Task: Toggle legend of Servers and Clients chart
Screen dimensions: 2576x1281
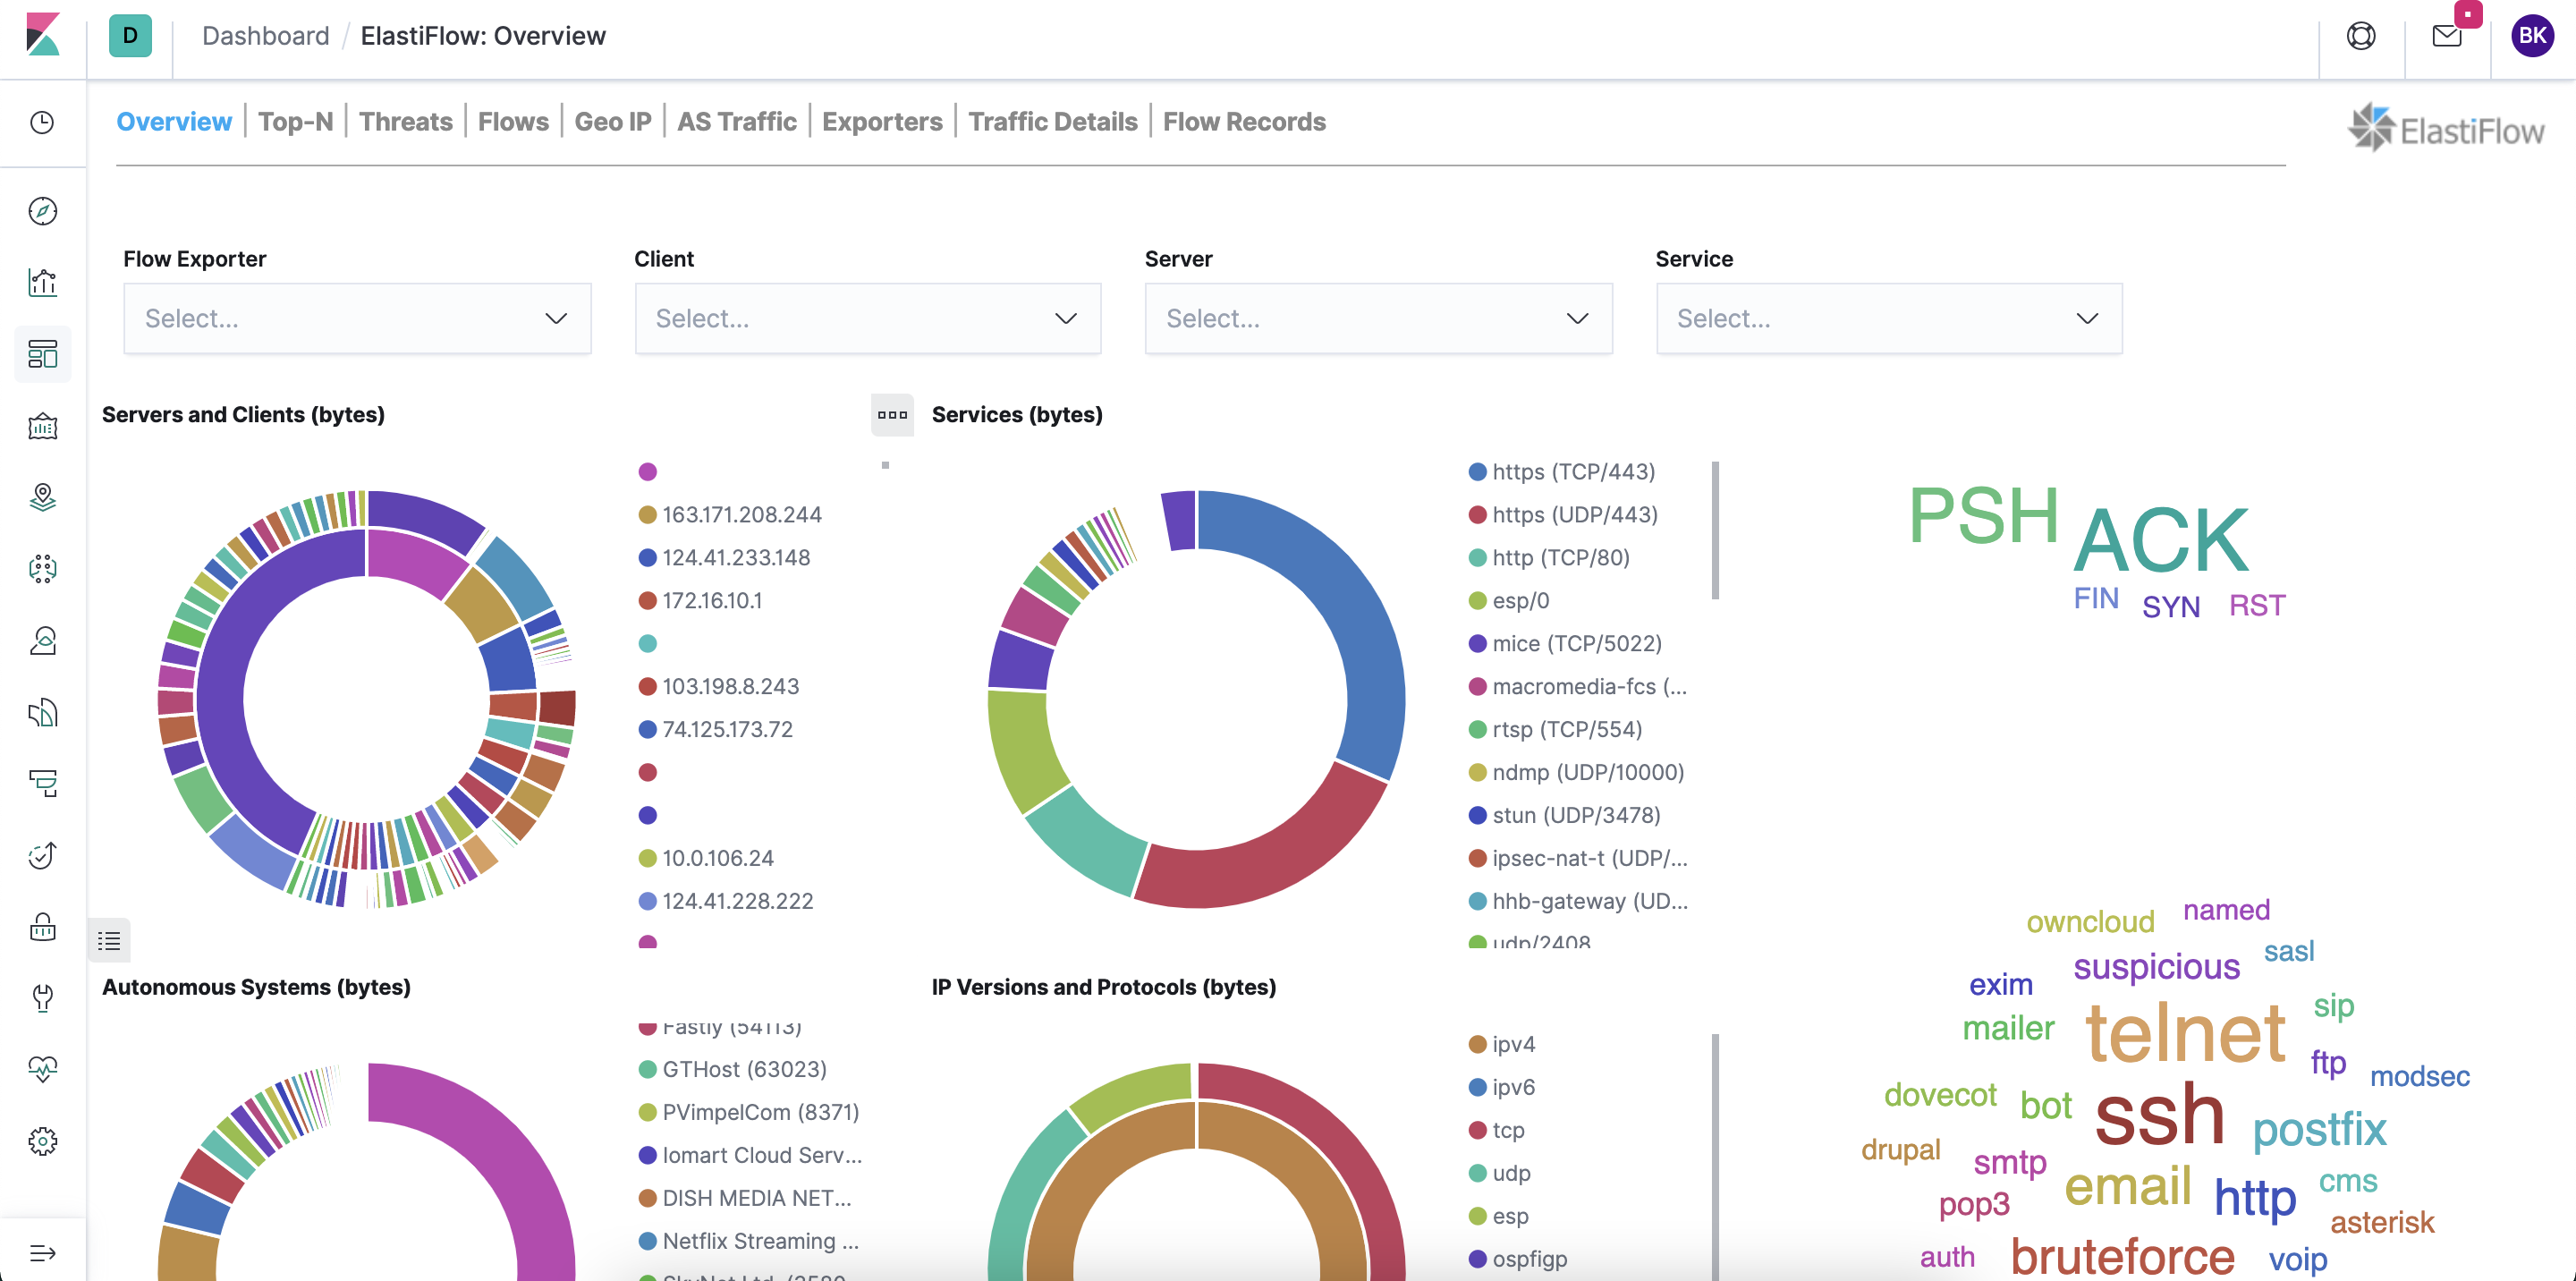Action: click(x=109, y=941)
